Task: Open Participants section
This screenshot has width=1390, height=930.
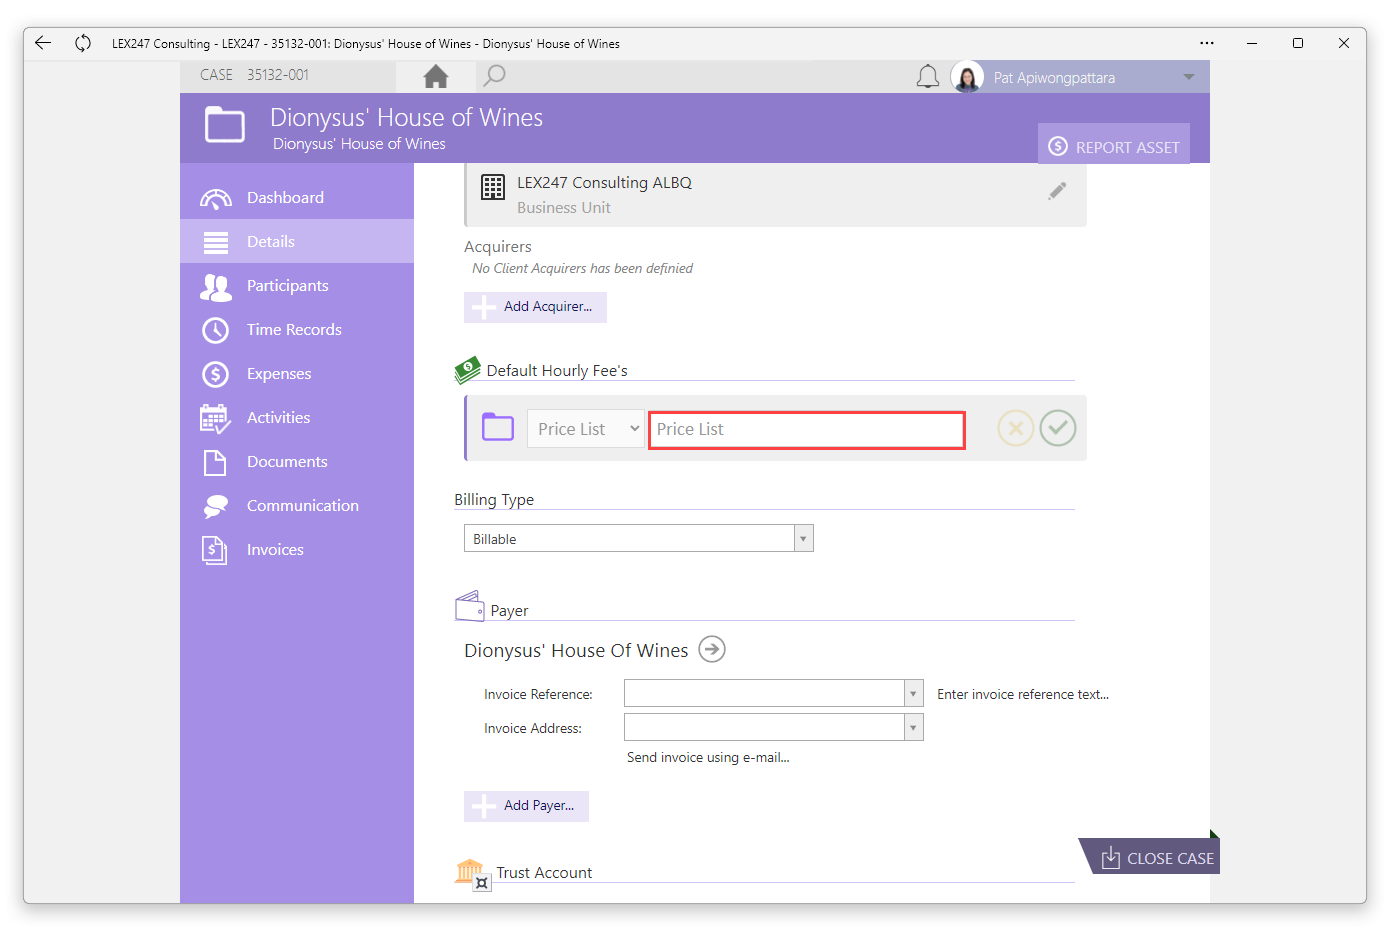Action: tap(297, 286)
